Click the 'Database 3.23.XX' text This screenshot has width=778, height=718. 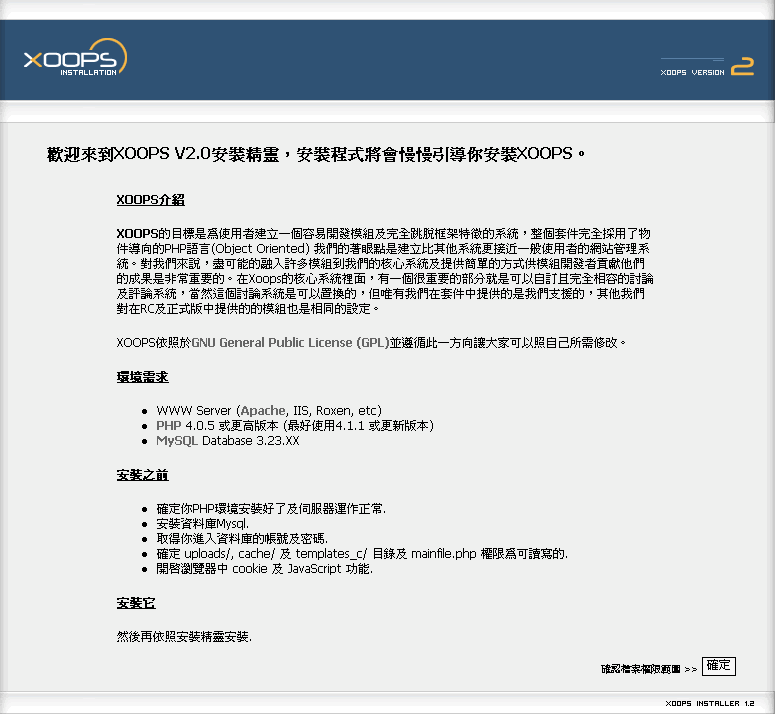coord(252,443)
